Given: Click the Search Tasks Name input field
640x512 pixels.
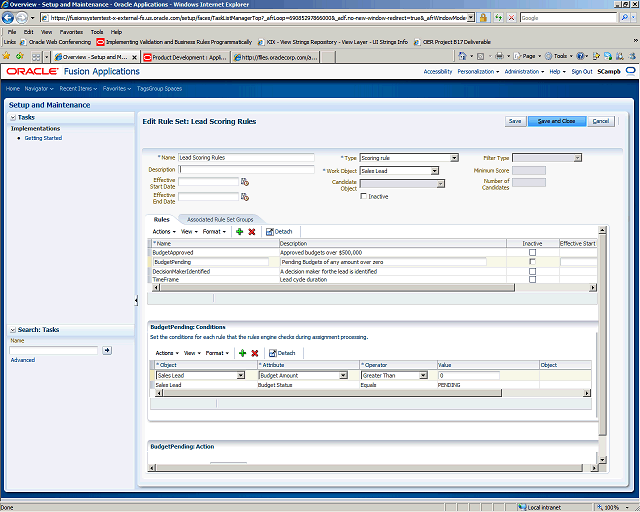Looking at the screenshot, I should click(x=53, y=350).
